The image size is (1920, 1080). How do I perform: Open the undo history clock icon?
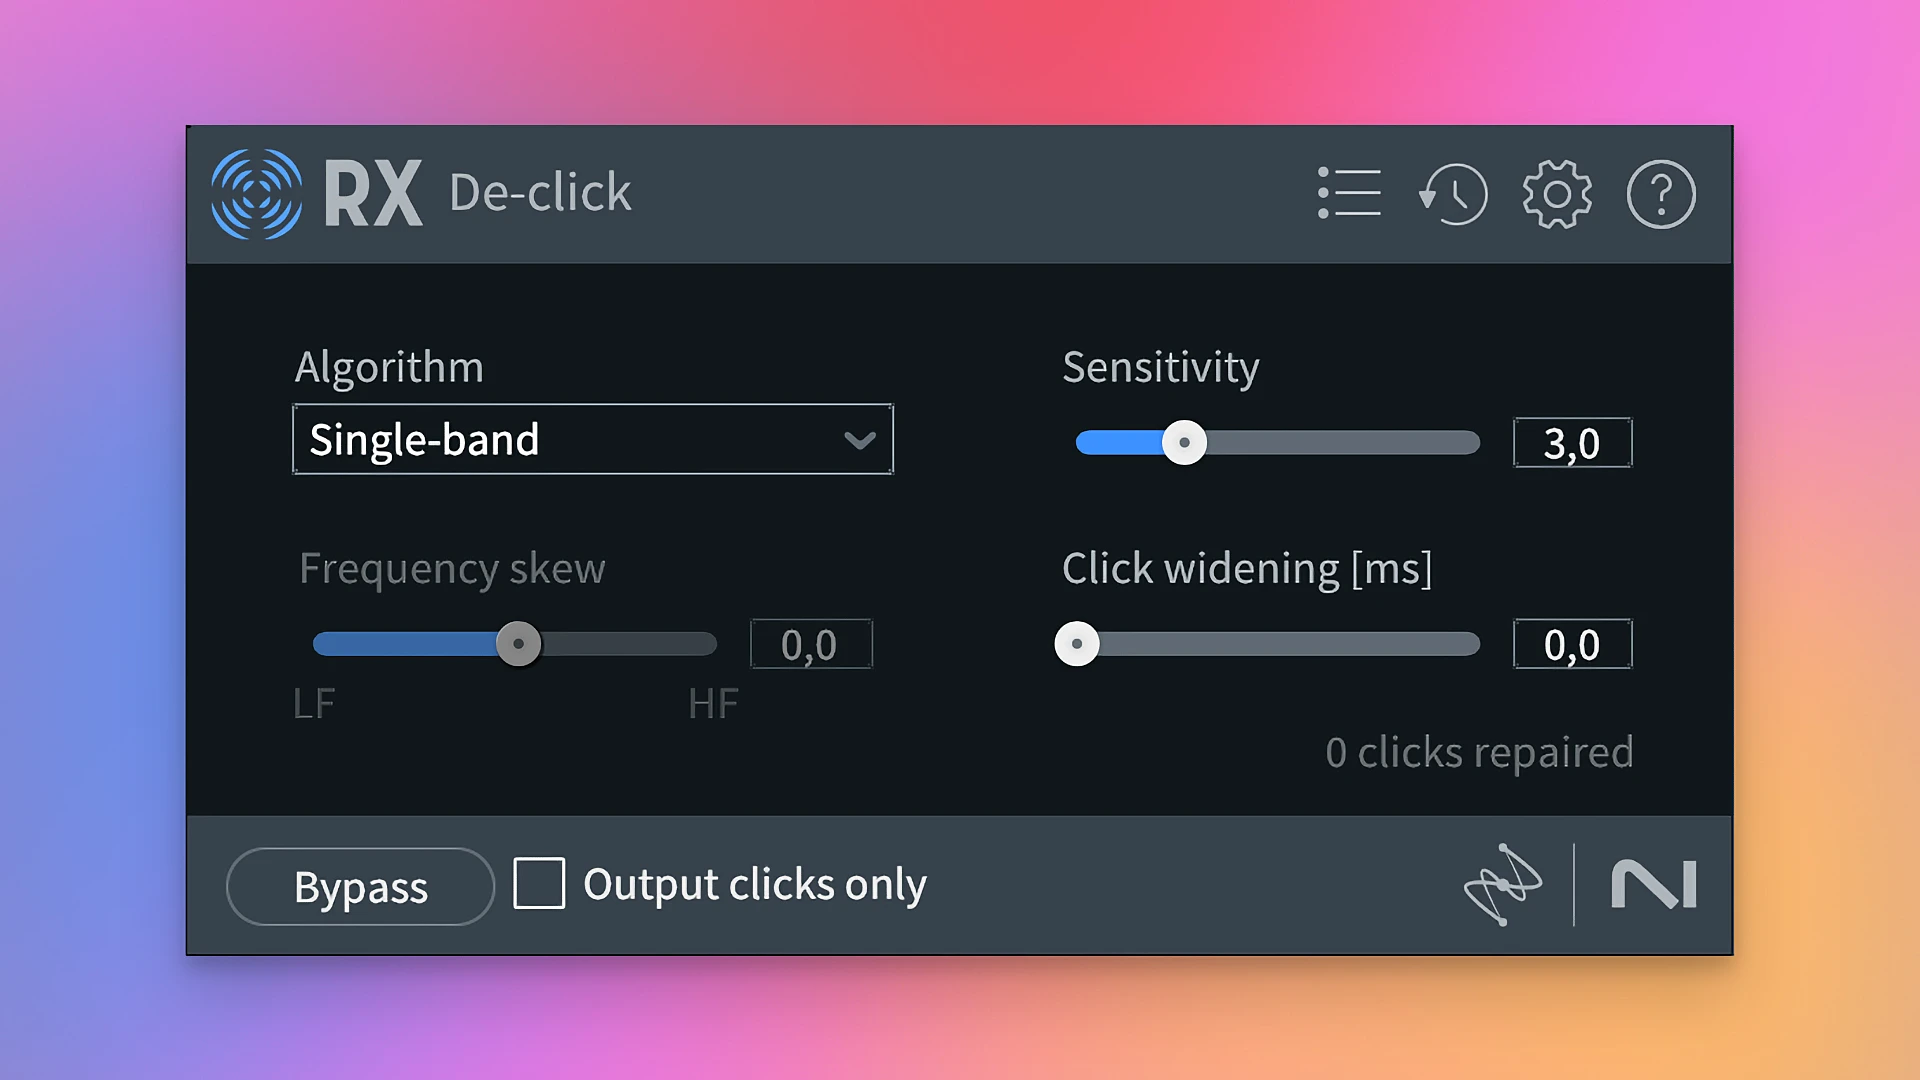click(x=1453, y=194)
